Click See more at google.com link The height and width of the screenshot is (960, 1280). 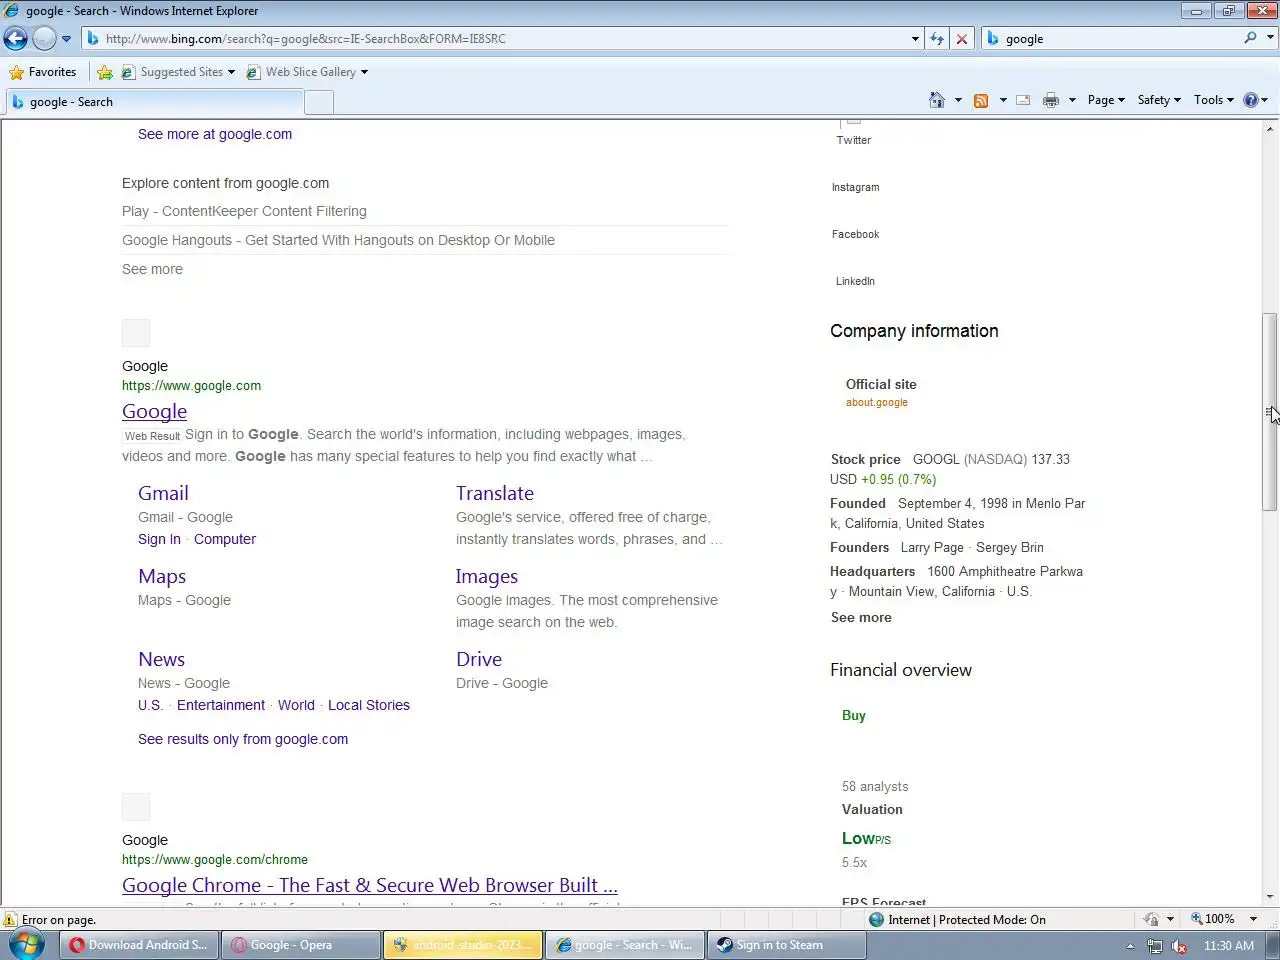pos(215,134)
